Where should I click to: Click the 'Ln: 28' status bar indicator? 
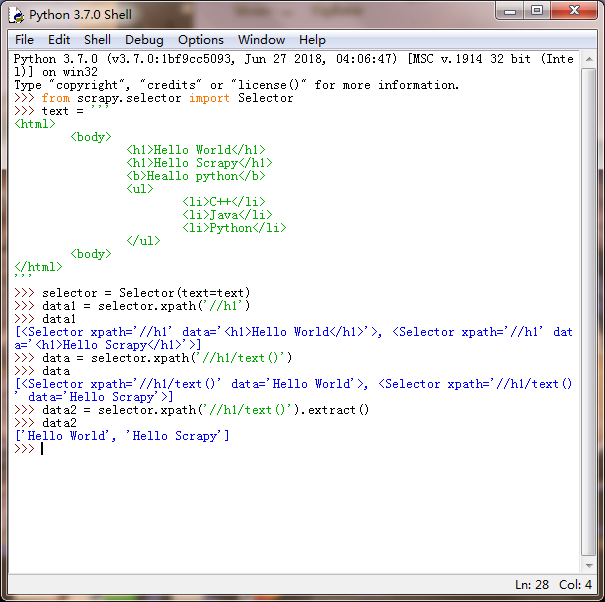click(532, 585)
